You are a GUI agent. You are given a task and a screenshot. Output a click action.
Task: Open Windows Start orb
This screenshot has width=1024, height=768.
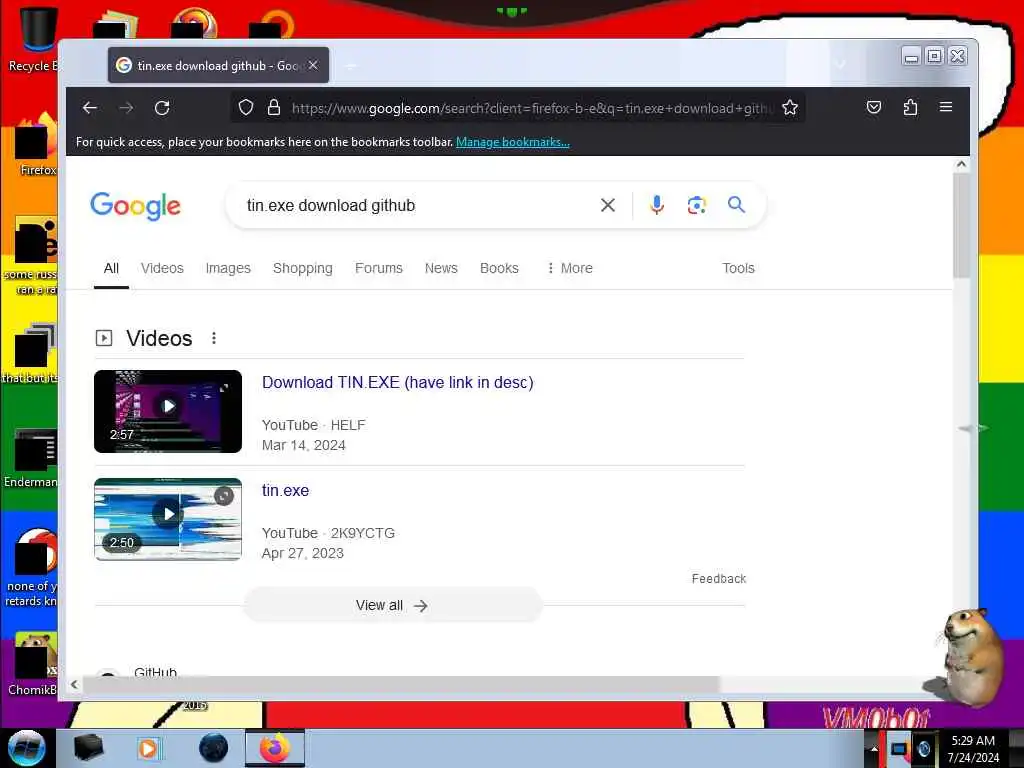[x=26, y=748]
